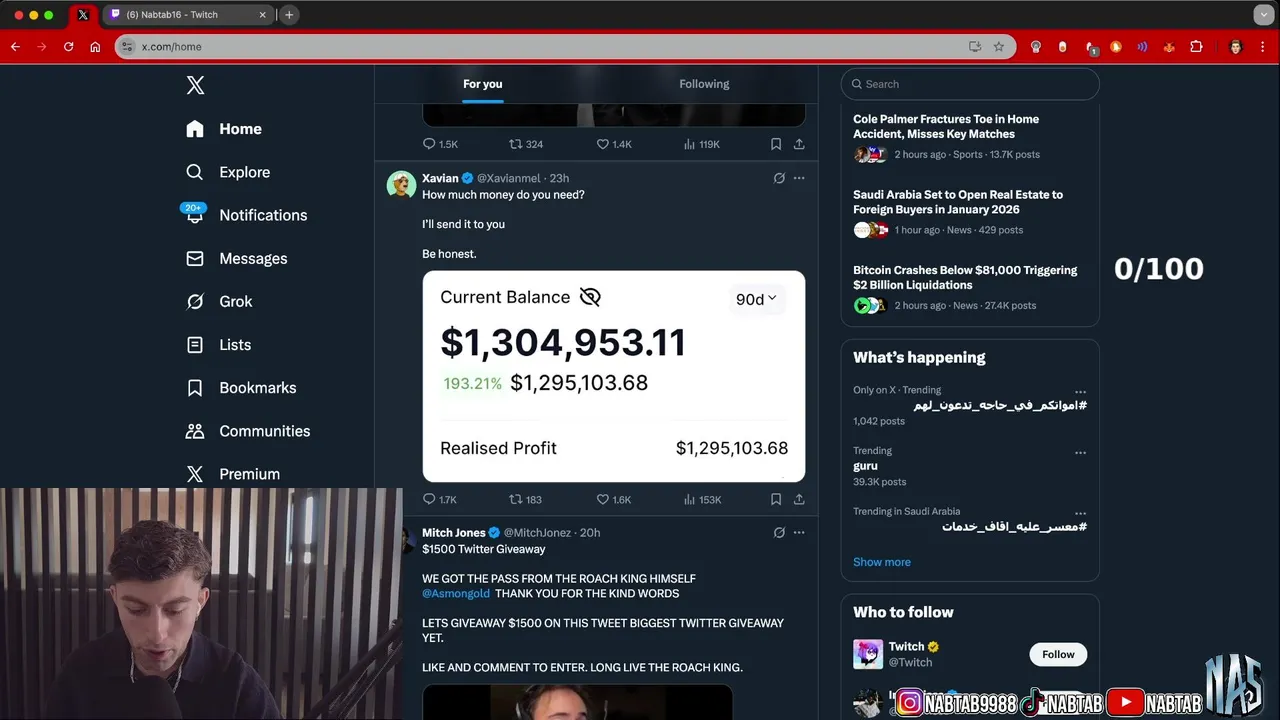Open Premium in the sidebar
1280x720 pixels.
click(x=233, y=474)
